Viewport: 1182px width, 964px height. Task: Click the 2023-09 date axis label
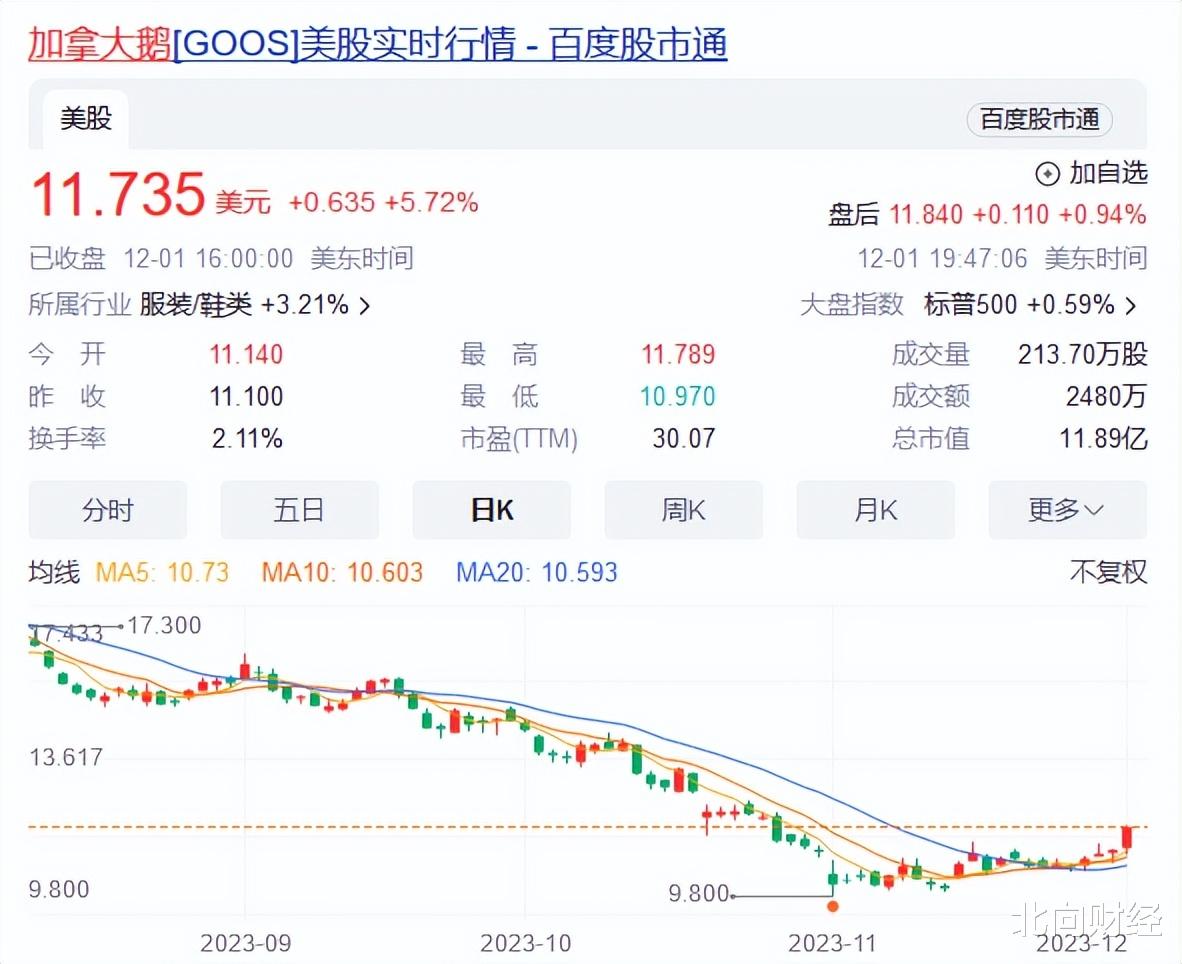tap(246, 943)
